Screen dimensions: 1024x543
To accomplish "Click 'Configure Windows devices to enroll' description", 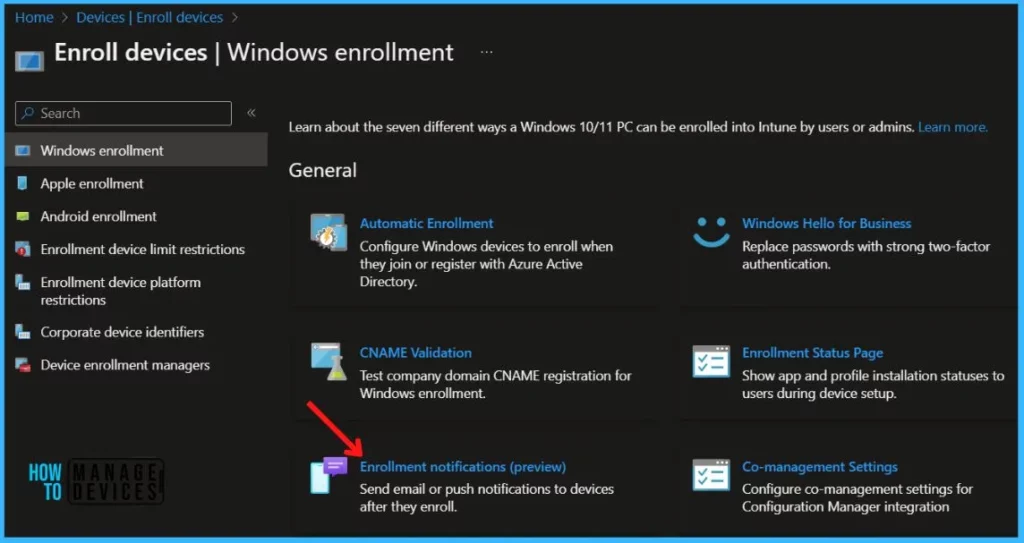I will point(487,264).
